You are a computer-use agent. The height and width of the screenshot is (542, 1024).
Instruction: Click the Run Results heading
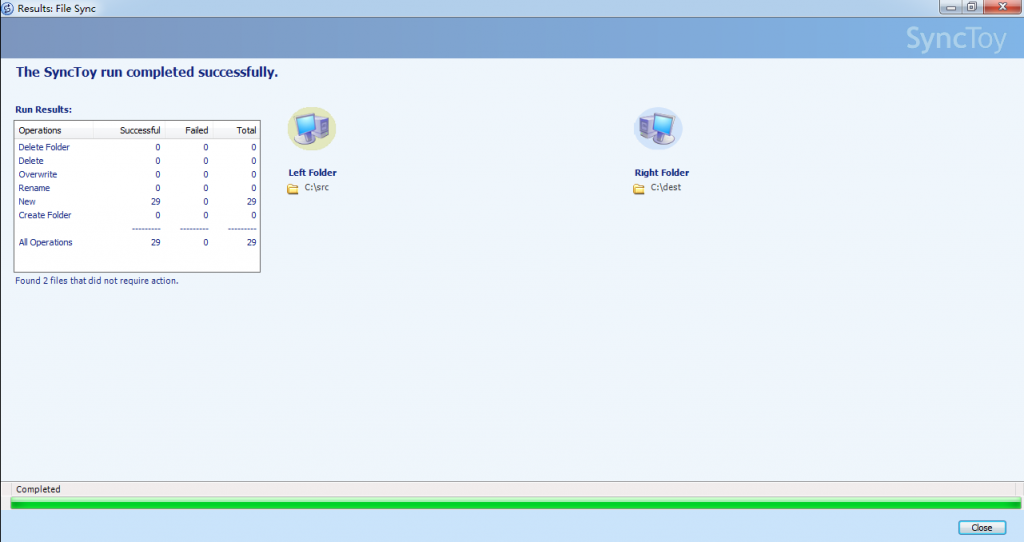pyautogui.click(x=44, y=109)
